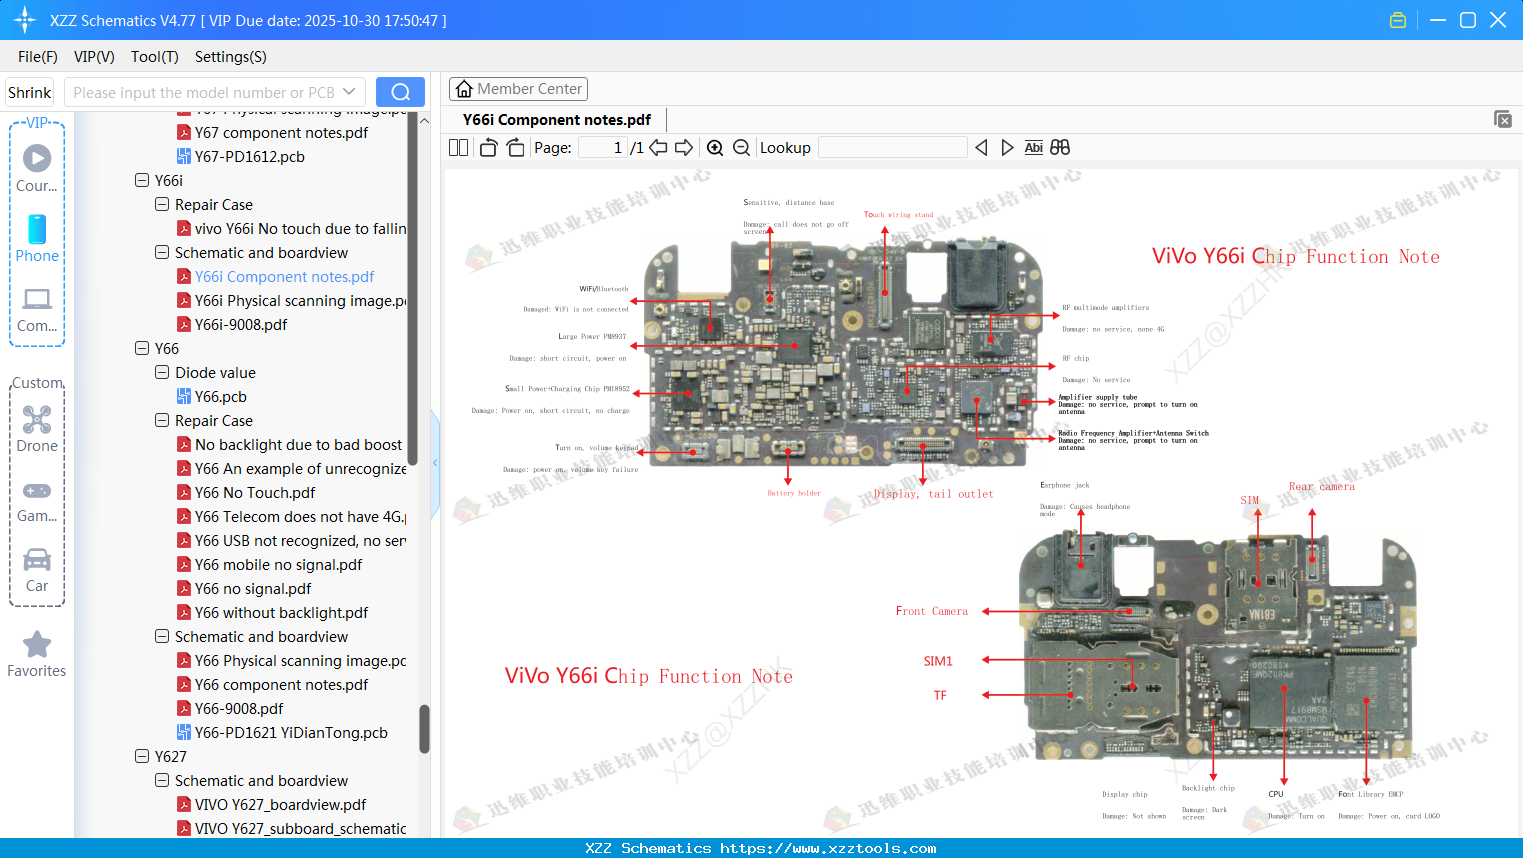The height and width of the screenshot is (858, 1523).
Task: Collapse the Y66i tree node
Action: tap(142, 180)
